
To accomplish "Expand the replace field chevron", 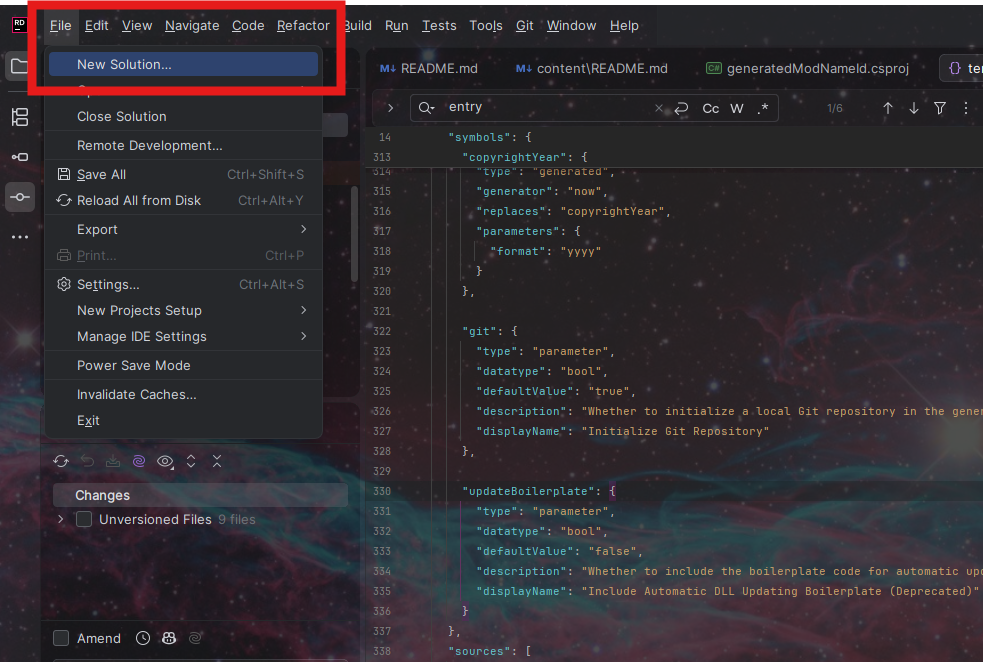I will (x=391, y=108).
